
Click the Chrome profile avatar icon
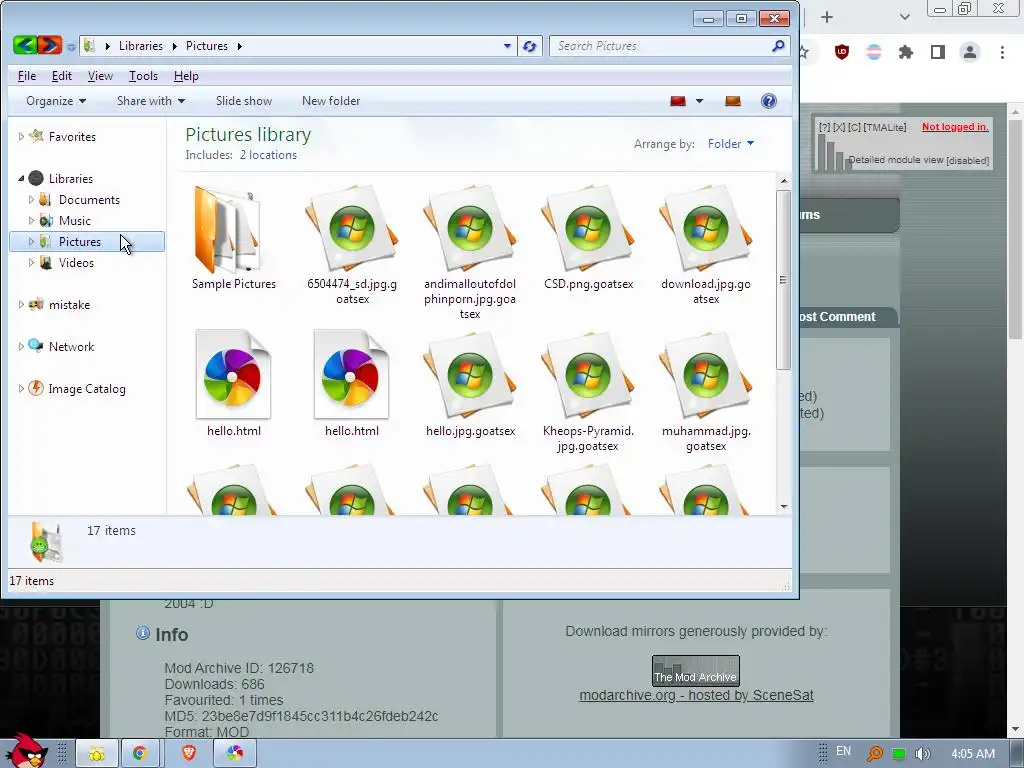click(970, 52)
